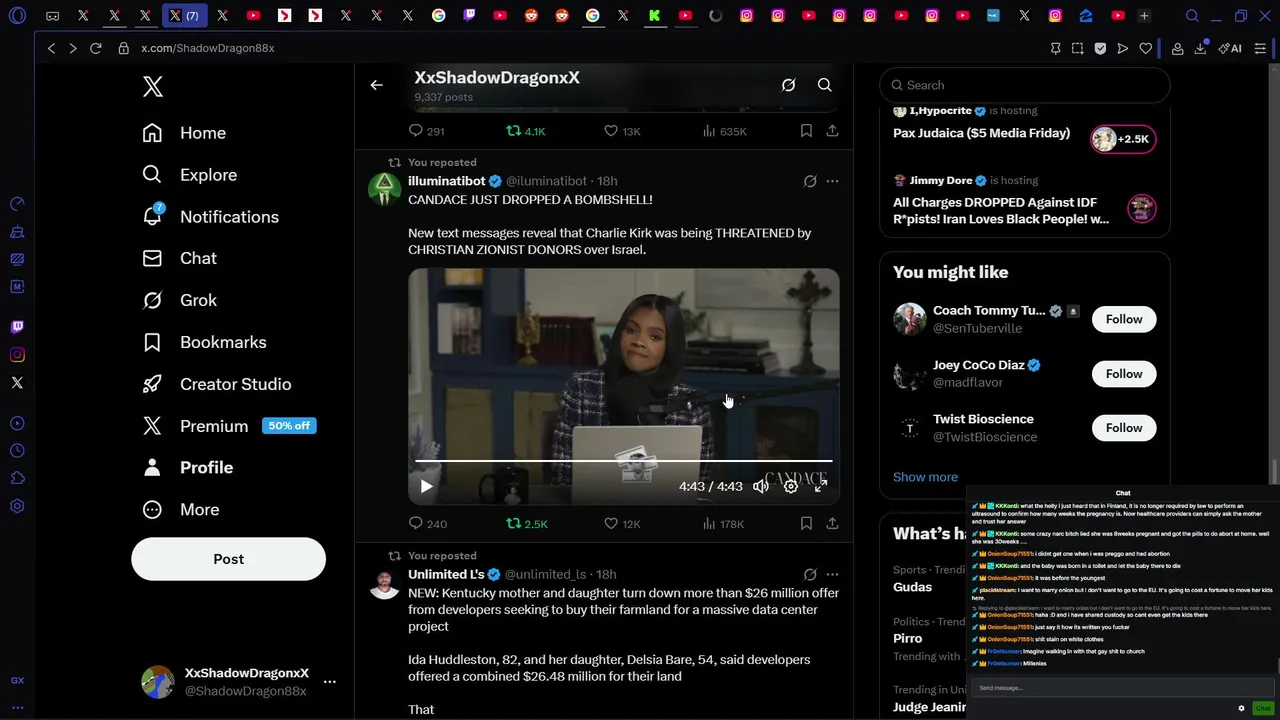Screen dimensions: 1280x720
Task: Open video settings gear
Action: click(791, 486)
